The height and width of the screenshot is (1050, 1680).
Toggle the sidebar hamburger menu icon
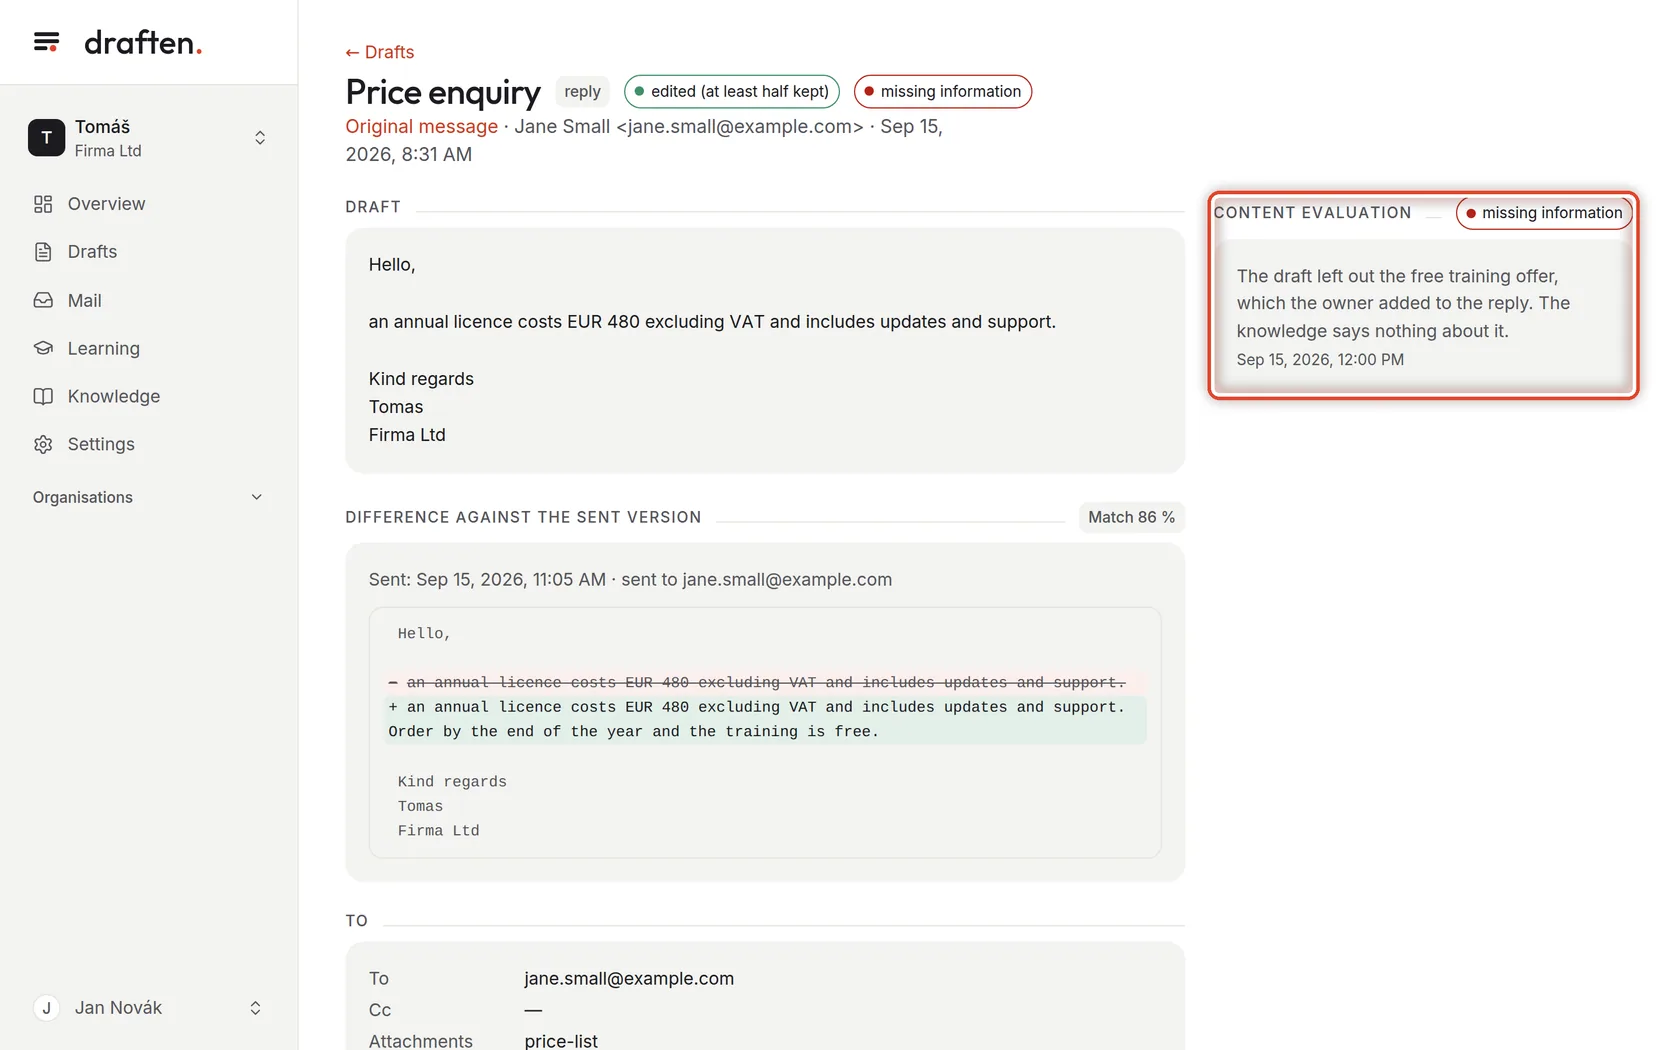(46, 42)
